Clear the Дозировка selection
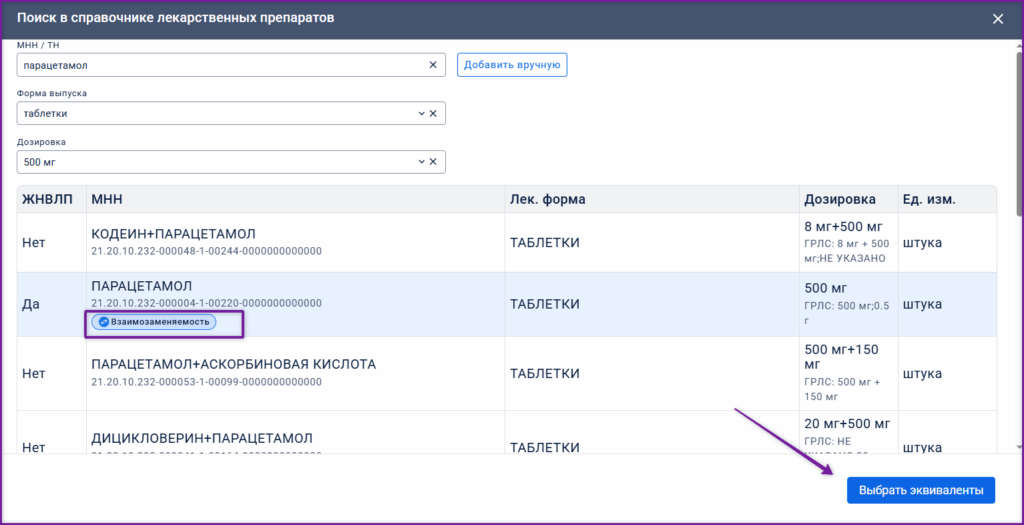Screen dimensions: 1024x525 point(432,162)
